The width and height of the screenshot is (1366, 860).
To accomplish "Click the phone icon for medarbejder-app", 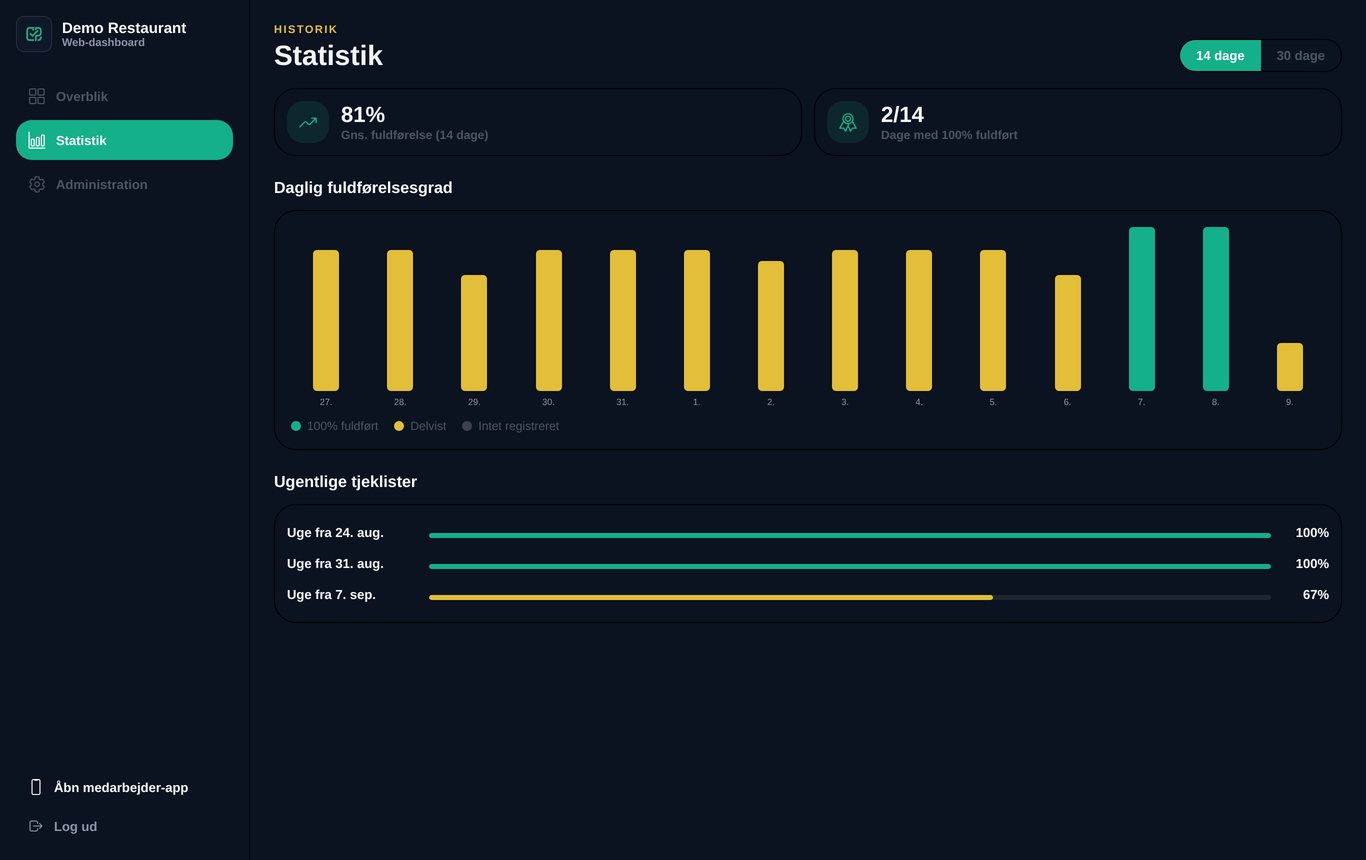I will click(x=36, y=787).
